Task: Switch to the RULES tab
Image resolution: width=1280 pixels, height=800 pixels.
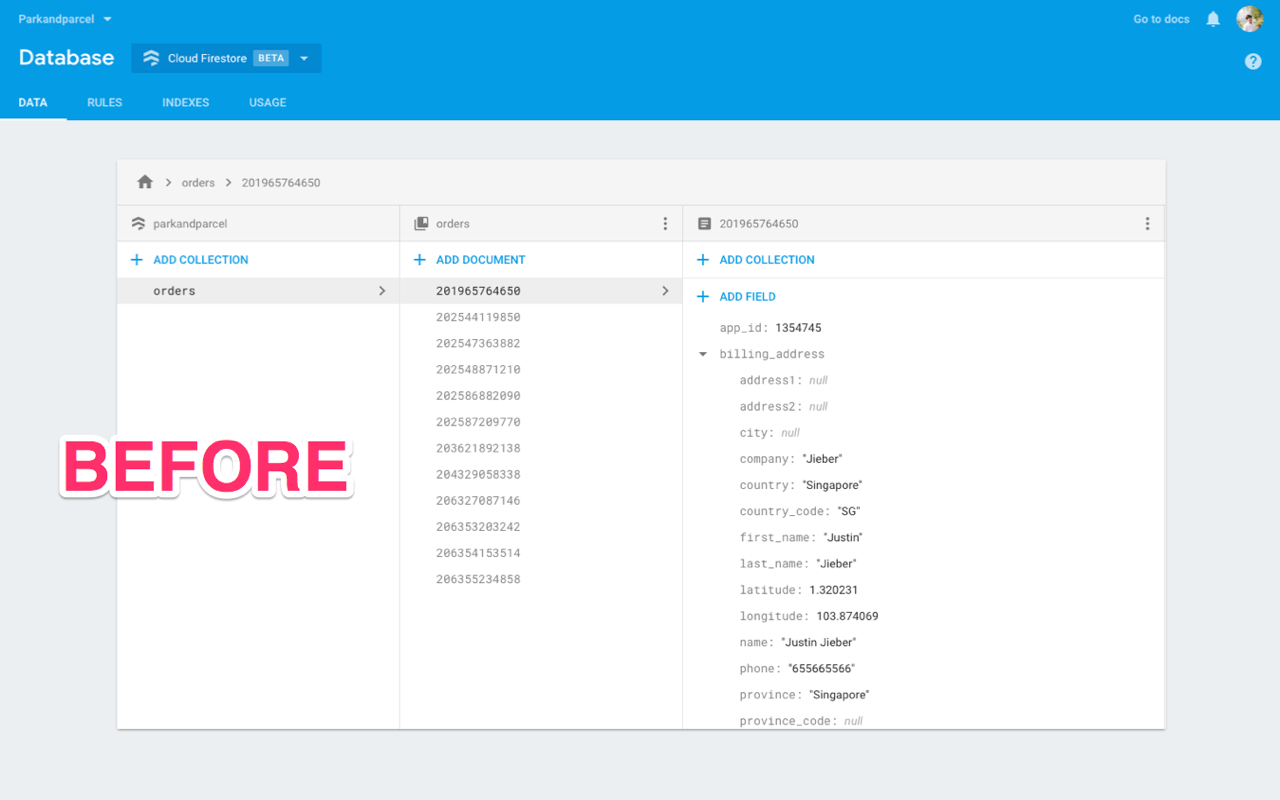Action: click(x=104, y=102)
